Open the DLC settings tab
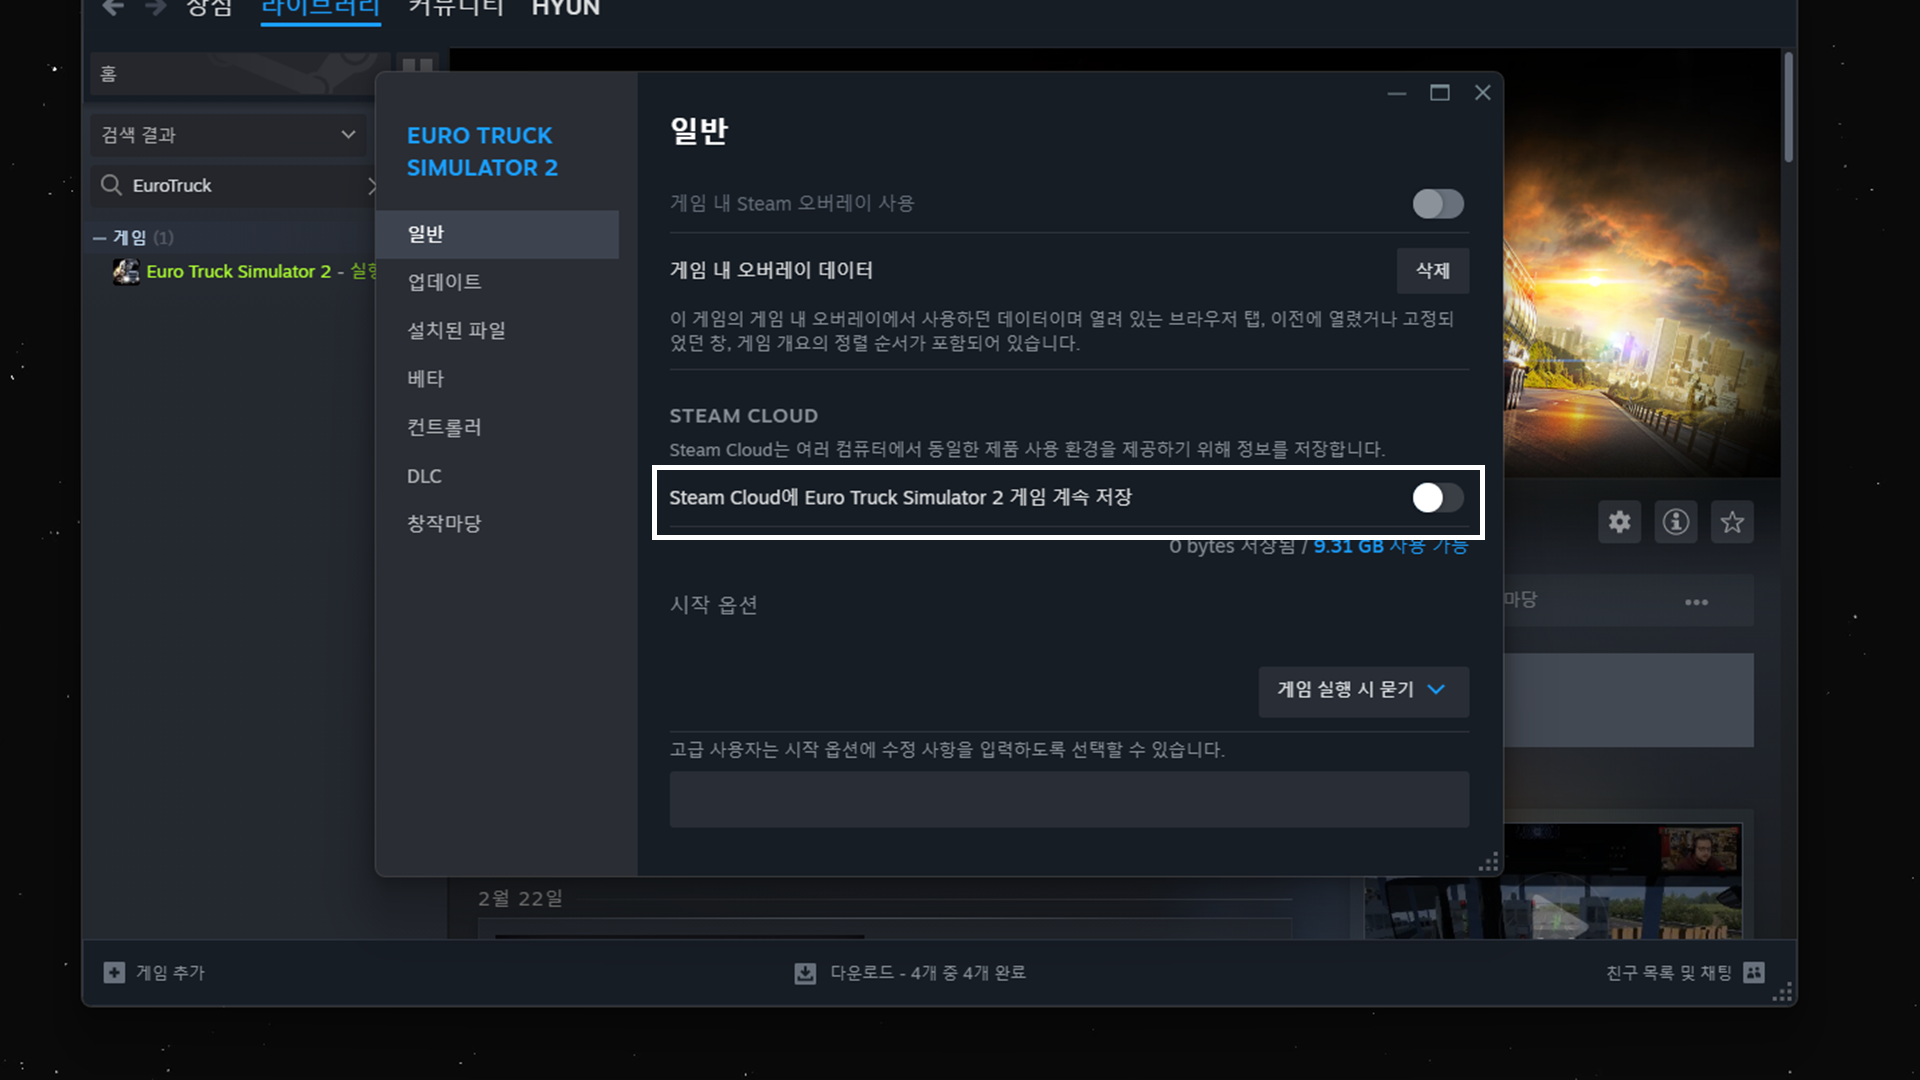Viewport: 1920px width, 1080px height. [x=424, y=476]
